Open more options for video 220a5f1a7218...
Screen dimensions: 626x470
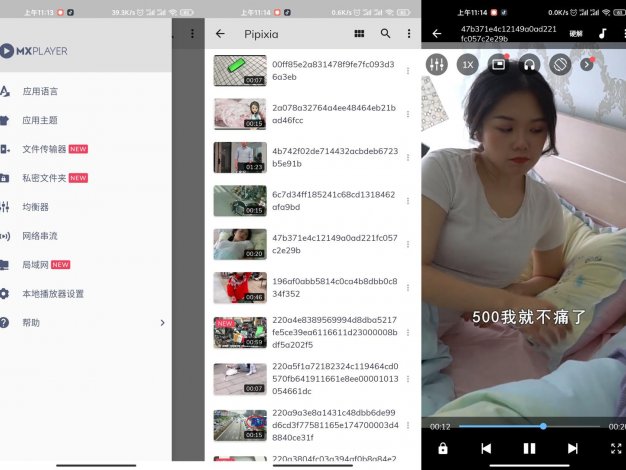[x=408, y=379]
